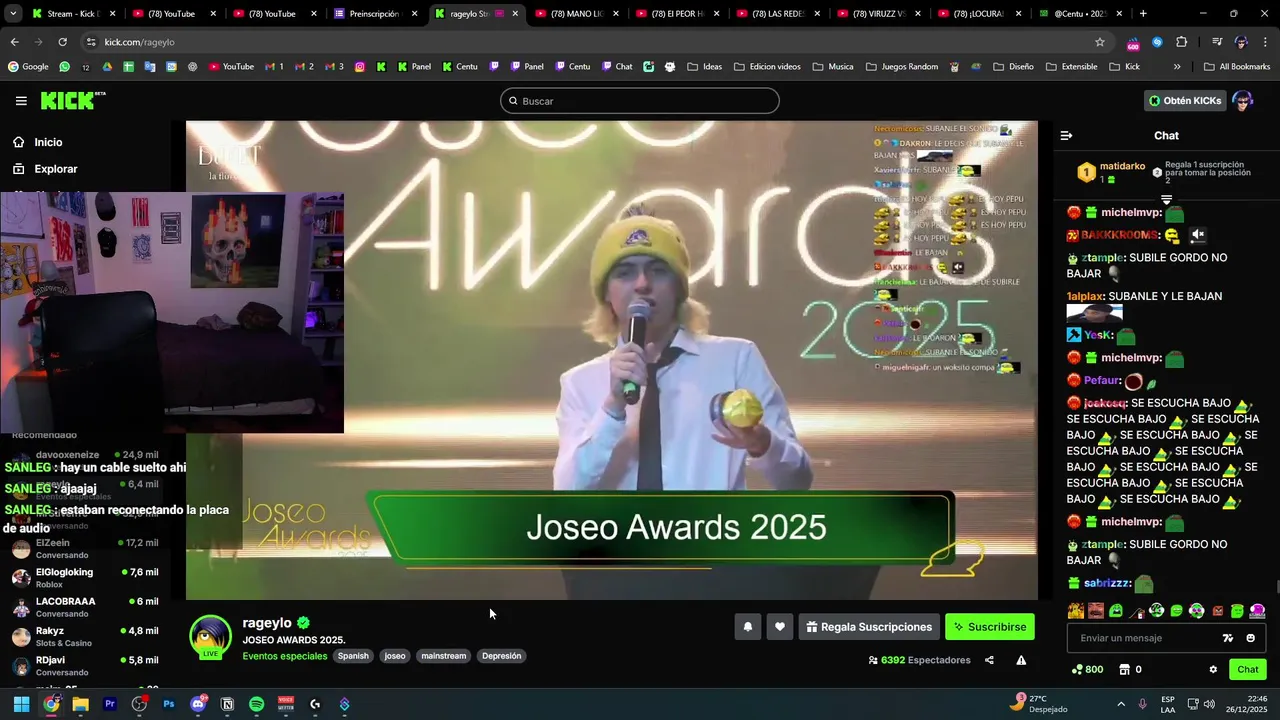The width and height of the screenshot is (1280, 720).
Task: Open the Juegos Random bookmark folder
Action: tap(901, 67)
